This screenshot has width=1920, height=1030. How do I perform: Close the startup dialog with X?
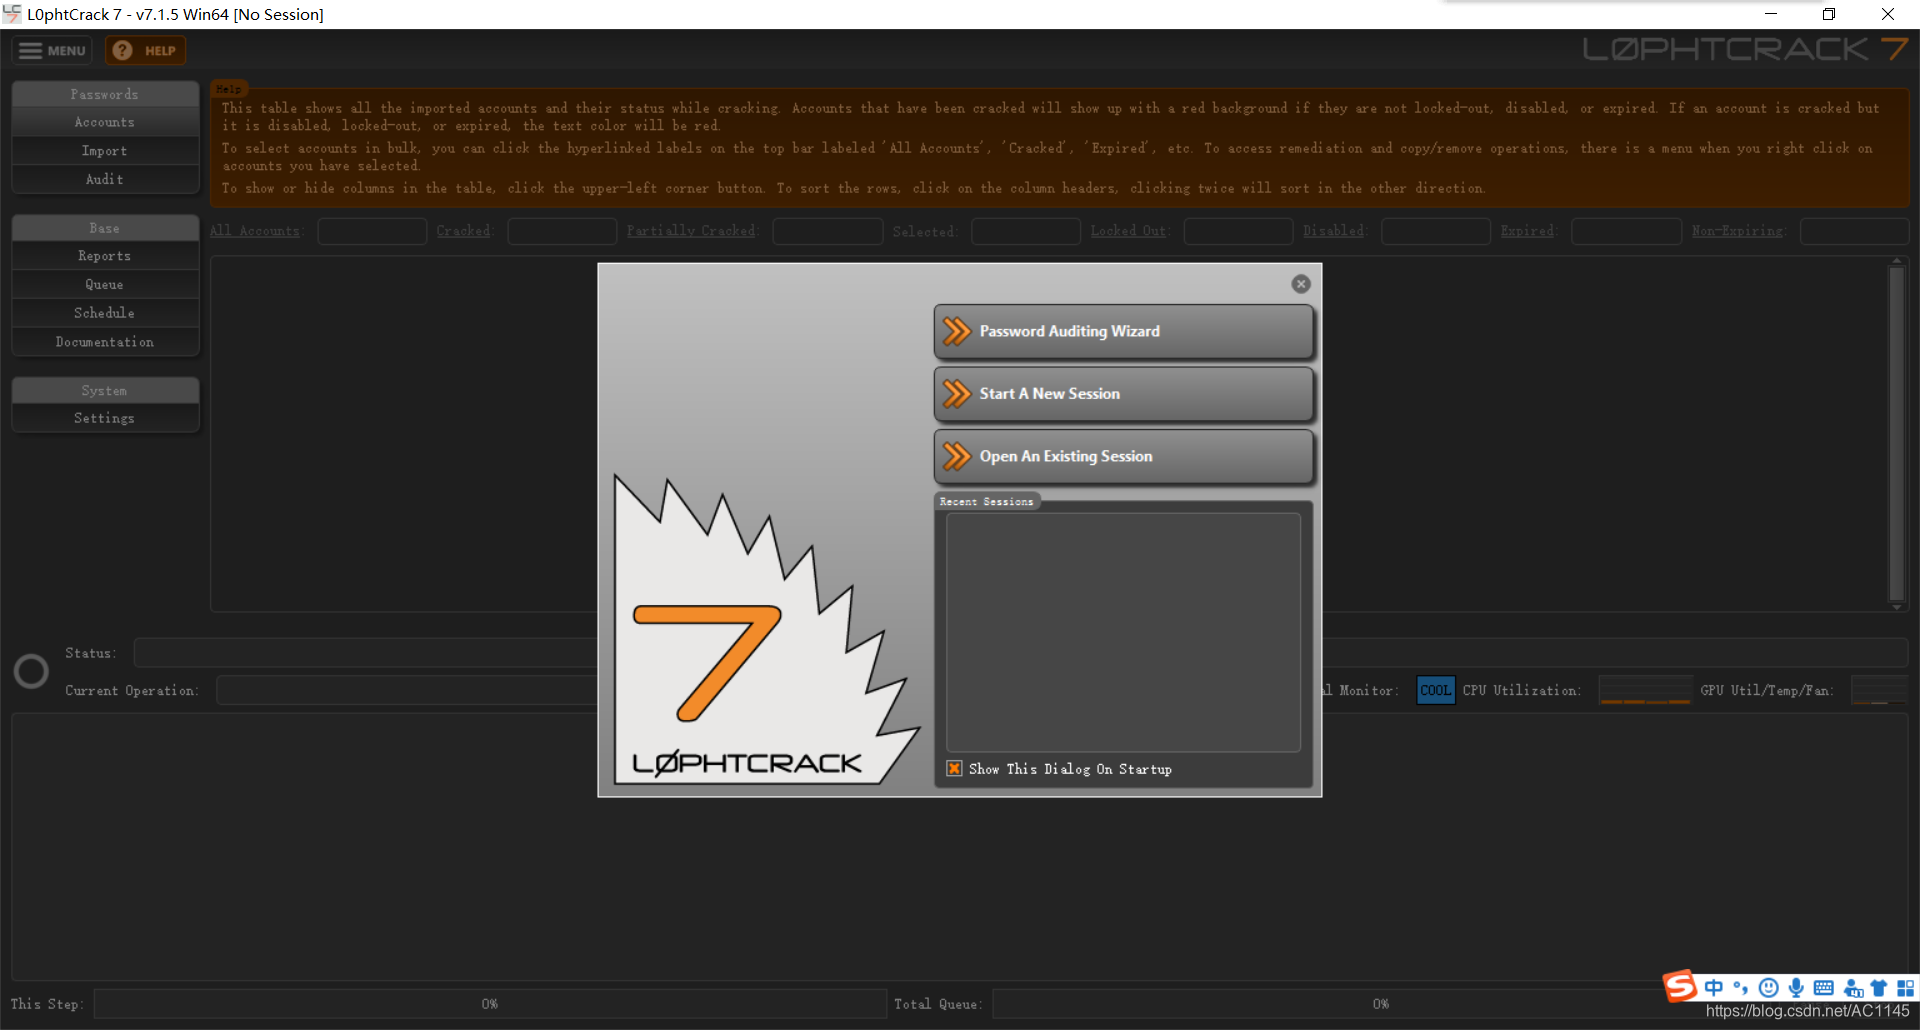(x=1300, y=284)
